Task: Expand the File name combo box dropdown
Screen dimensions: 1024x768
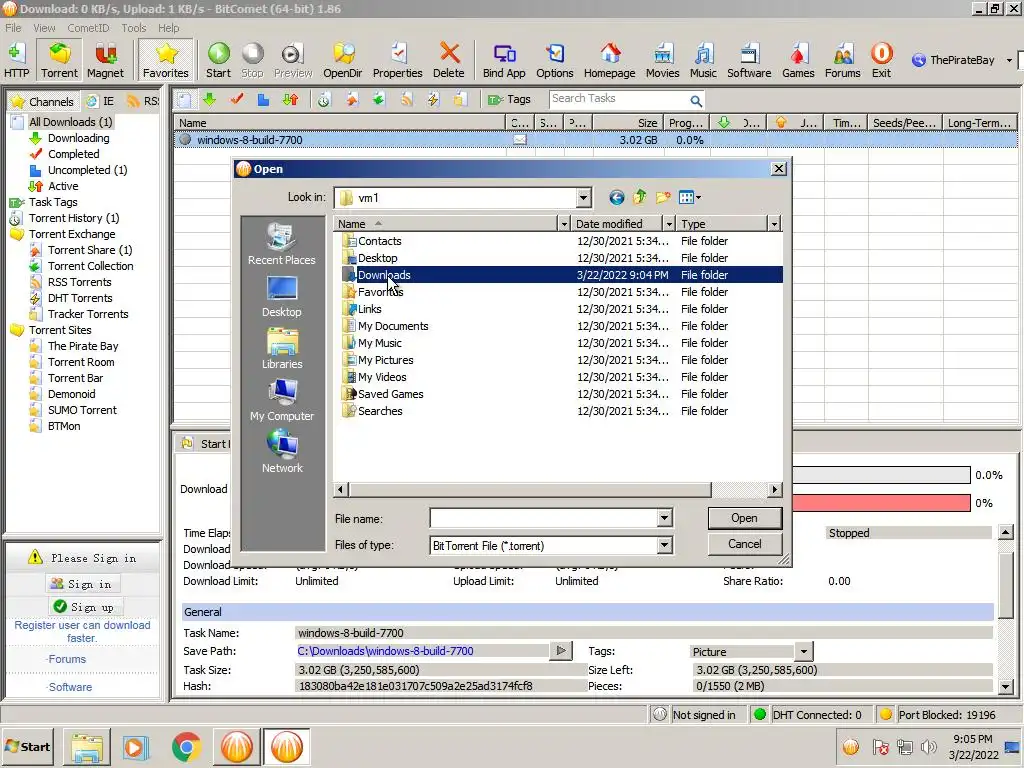Action: (664, 519)
